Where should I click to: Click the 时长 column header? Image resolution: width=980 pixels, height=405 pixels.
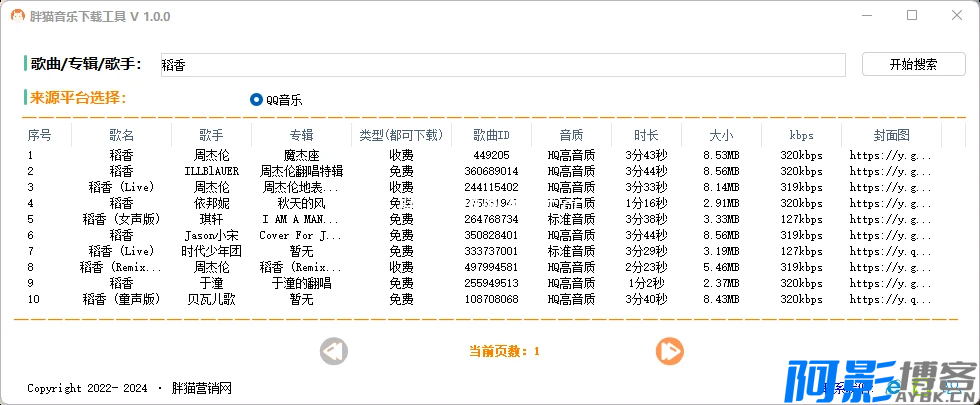pyautogui.click(x=646, y=135)
